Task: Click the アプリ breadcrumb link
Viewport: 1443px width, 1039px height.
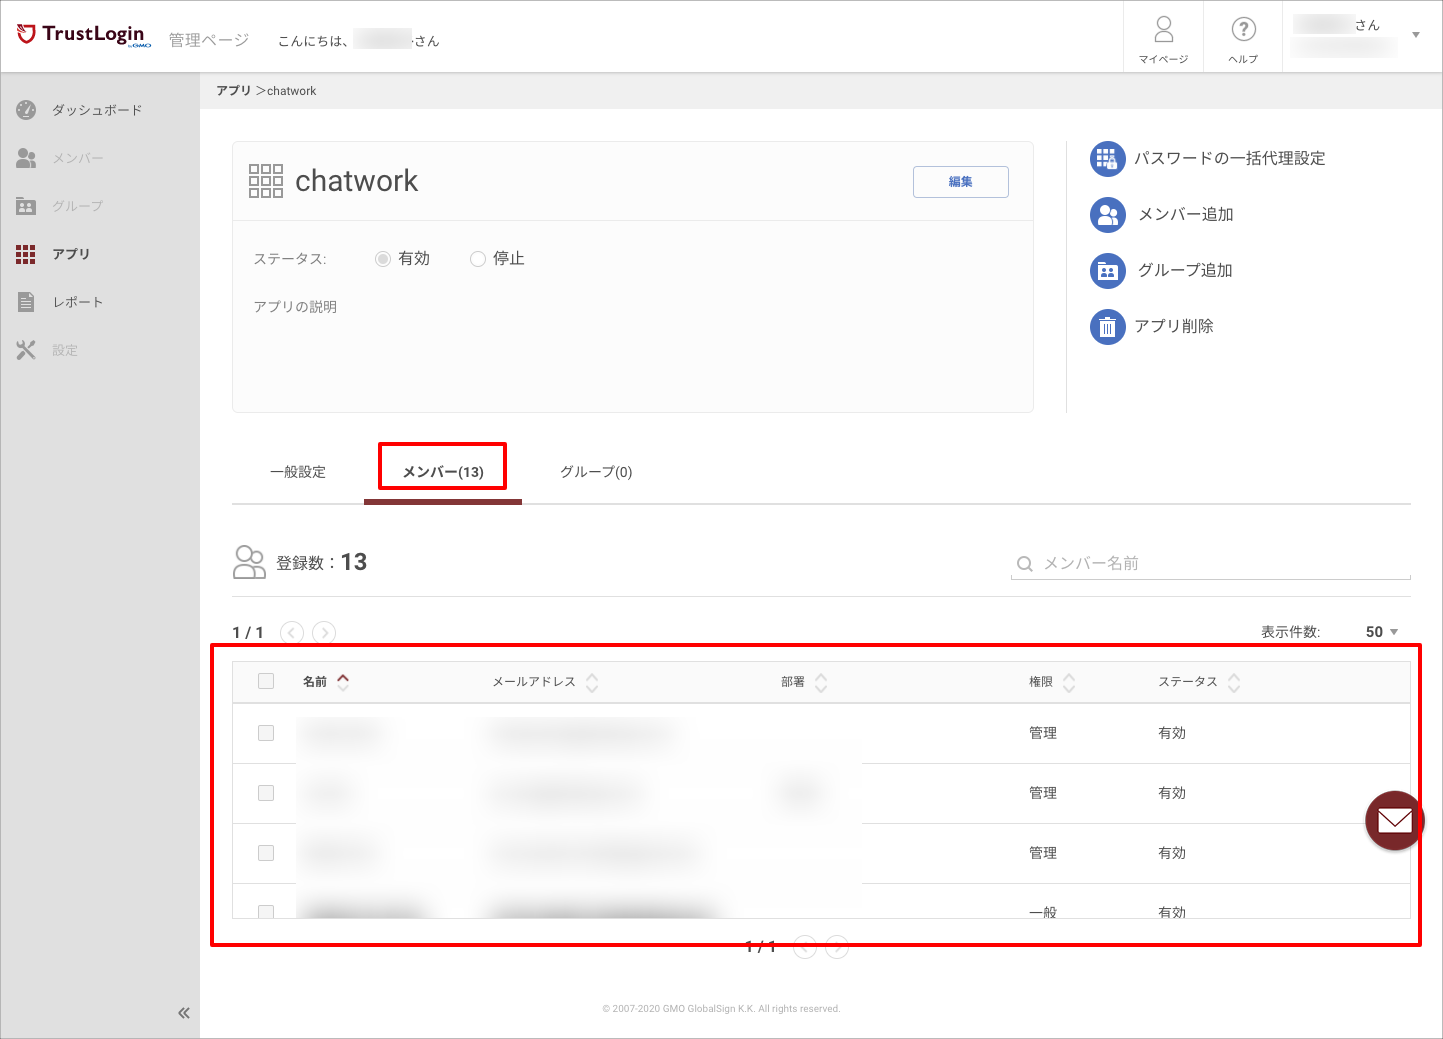Action: (234, 91)
